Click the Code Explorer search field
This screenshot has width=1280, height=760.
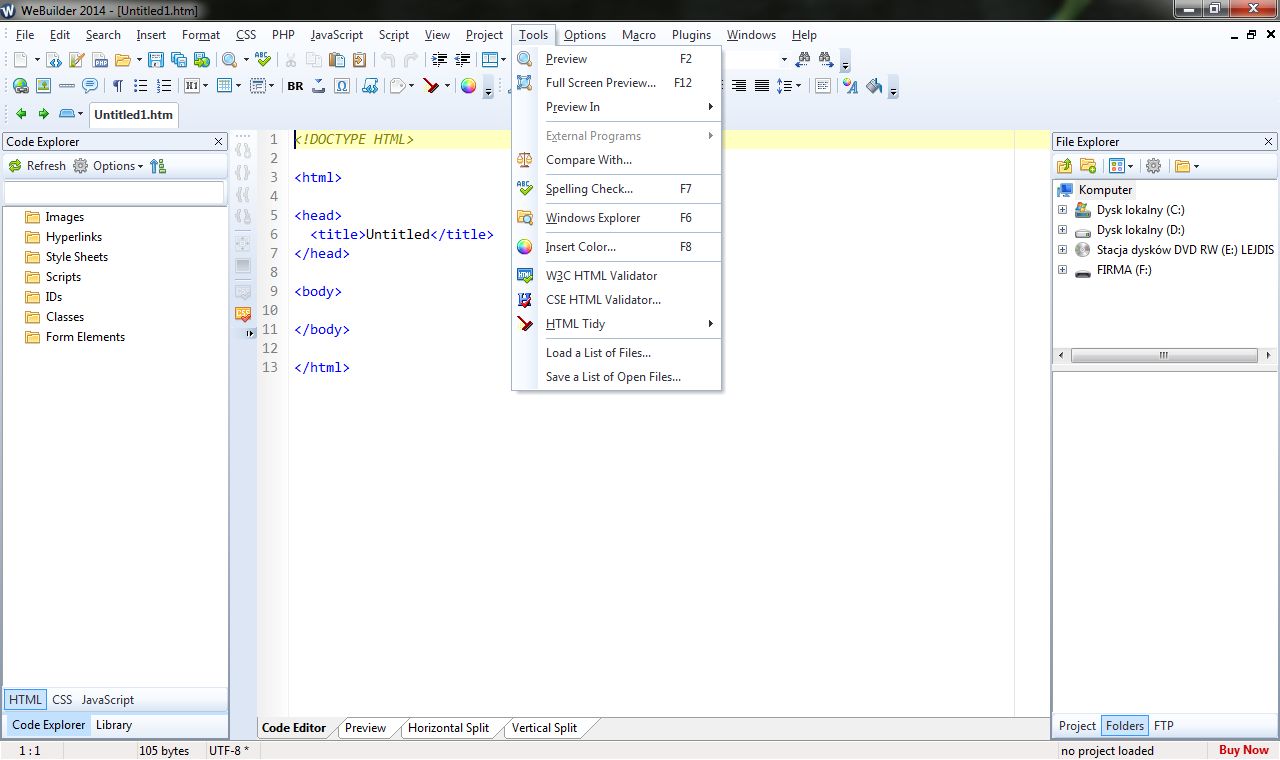[115, 192]
